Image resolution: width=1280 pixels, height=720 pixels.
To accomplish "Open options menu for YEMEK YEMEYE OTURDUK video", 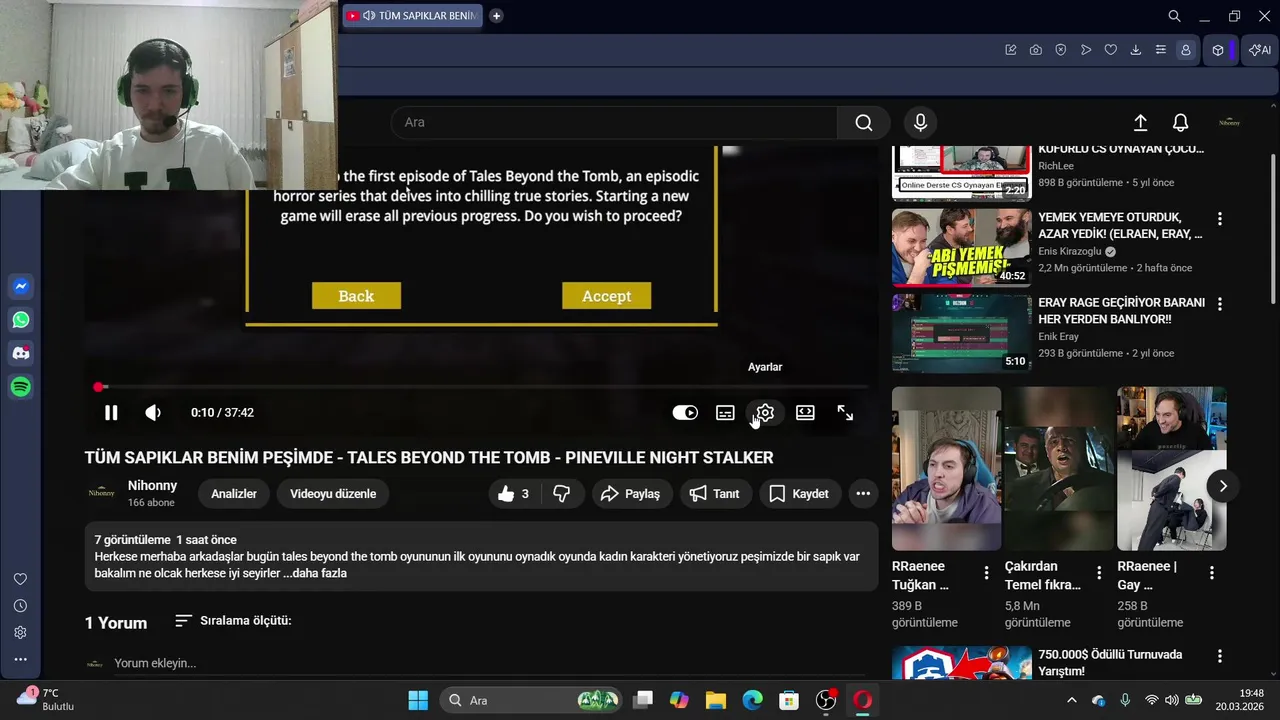I will pos(1220,218).
